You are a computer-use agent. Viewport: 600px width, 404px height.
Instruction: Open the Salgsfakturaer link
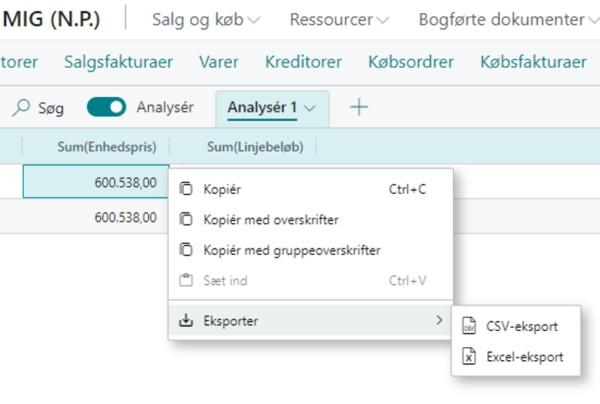coord(119,62)
